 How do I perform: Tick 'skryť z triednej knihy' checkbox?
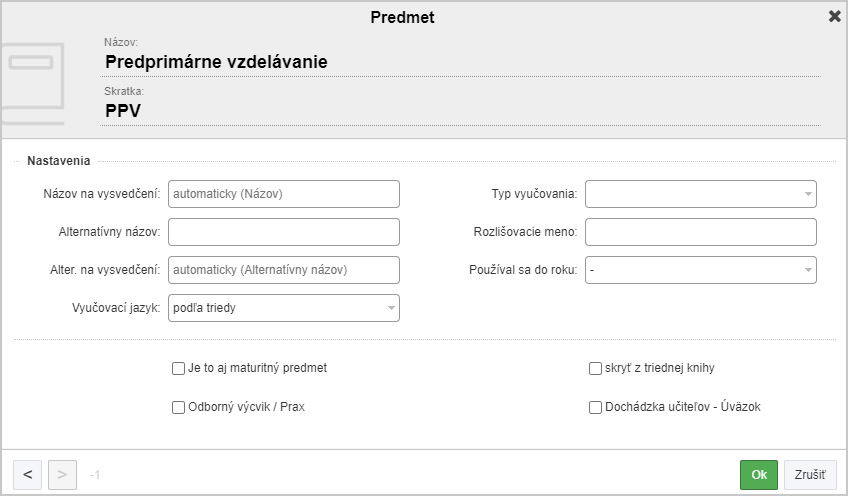tap(595, 368)
